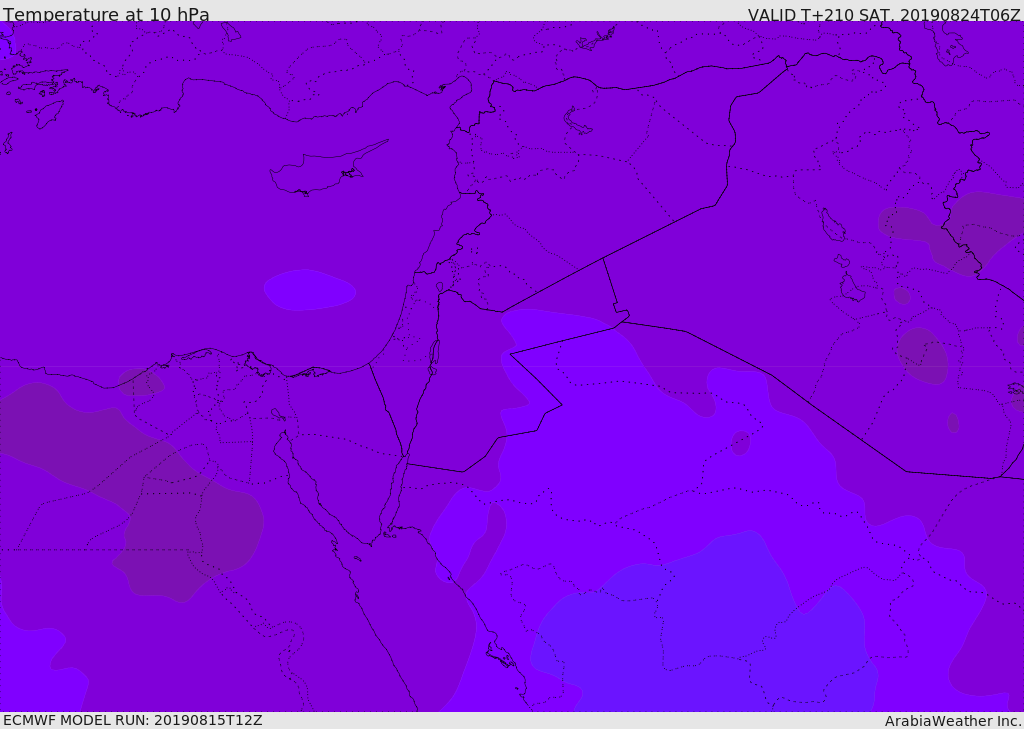1024x729 pixels.
Task: Click the light purple oval south of Cyprus
Action: coord(310,289)
